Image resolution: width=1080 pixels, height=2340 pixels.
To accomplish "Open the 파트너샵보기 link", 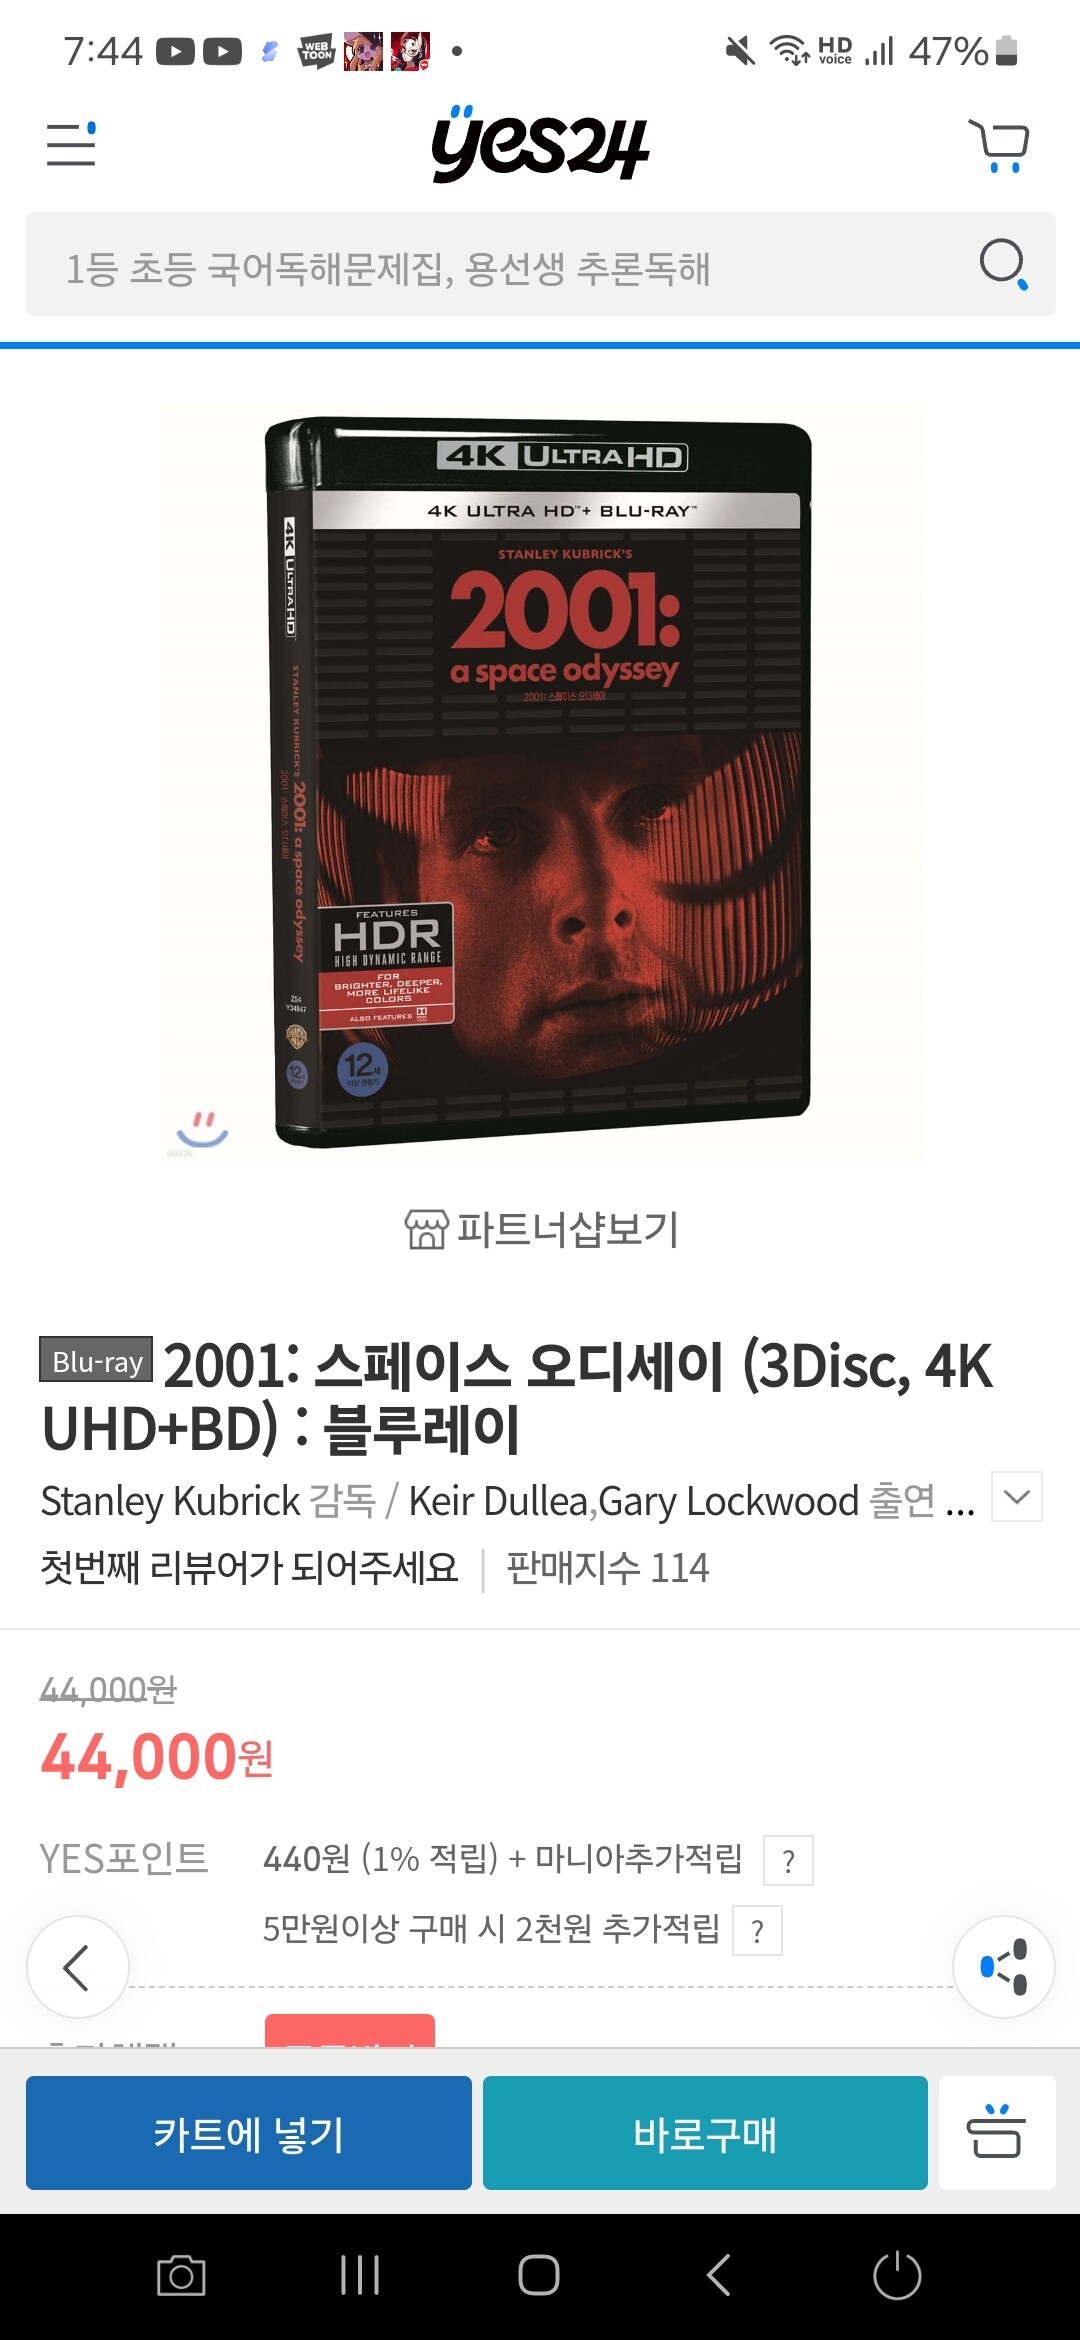I will click(541, 1229).
